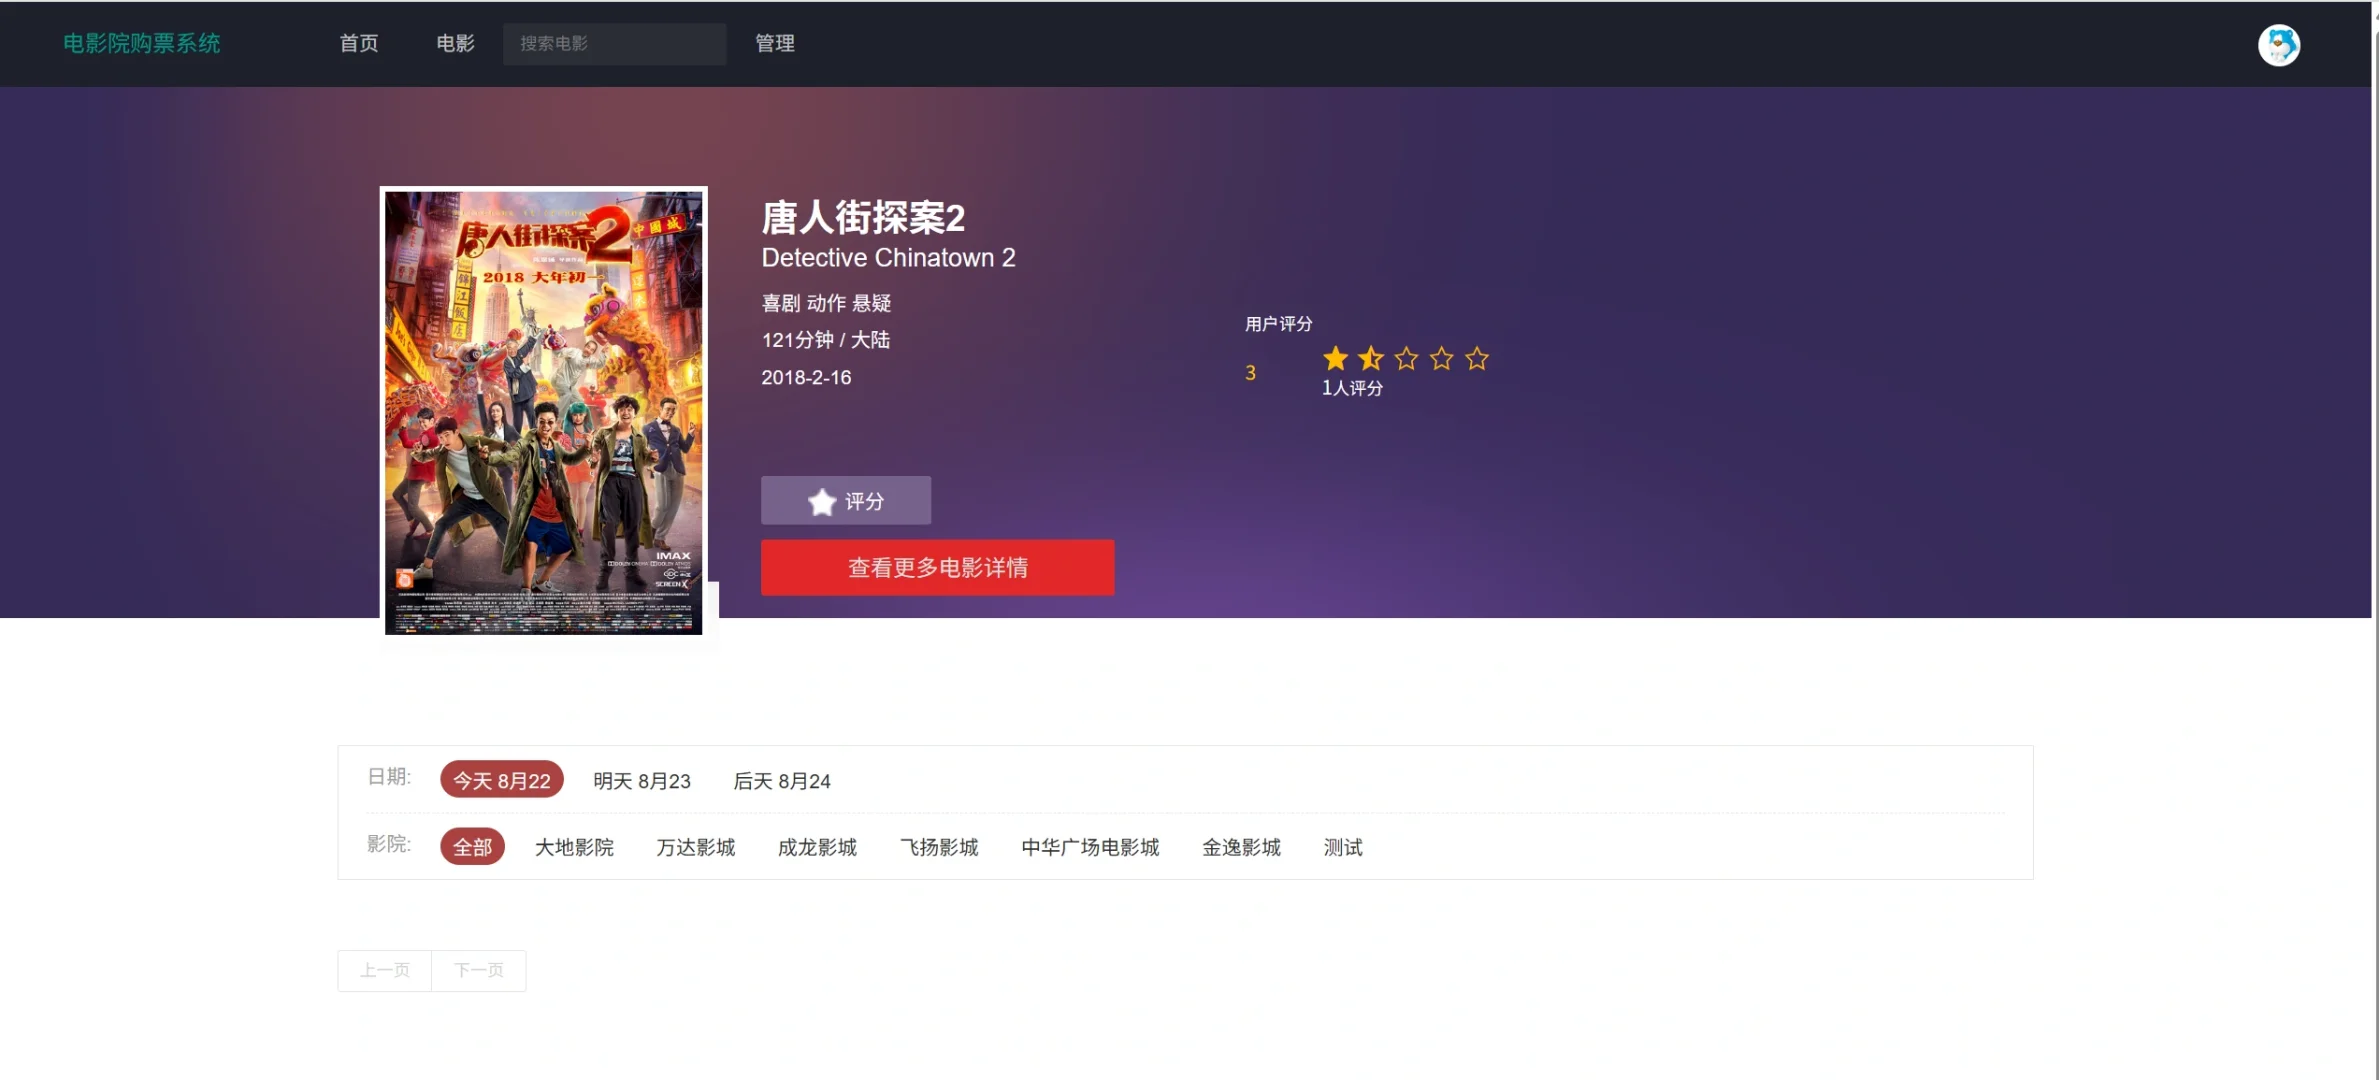Click the 搜索电影 search input field

pos(614,43)
